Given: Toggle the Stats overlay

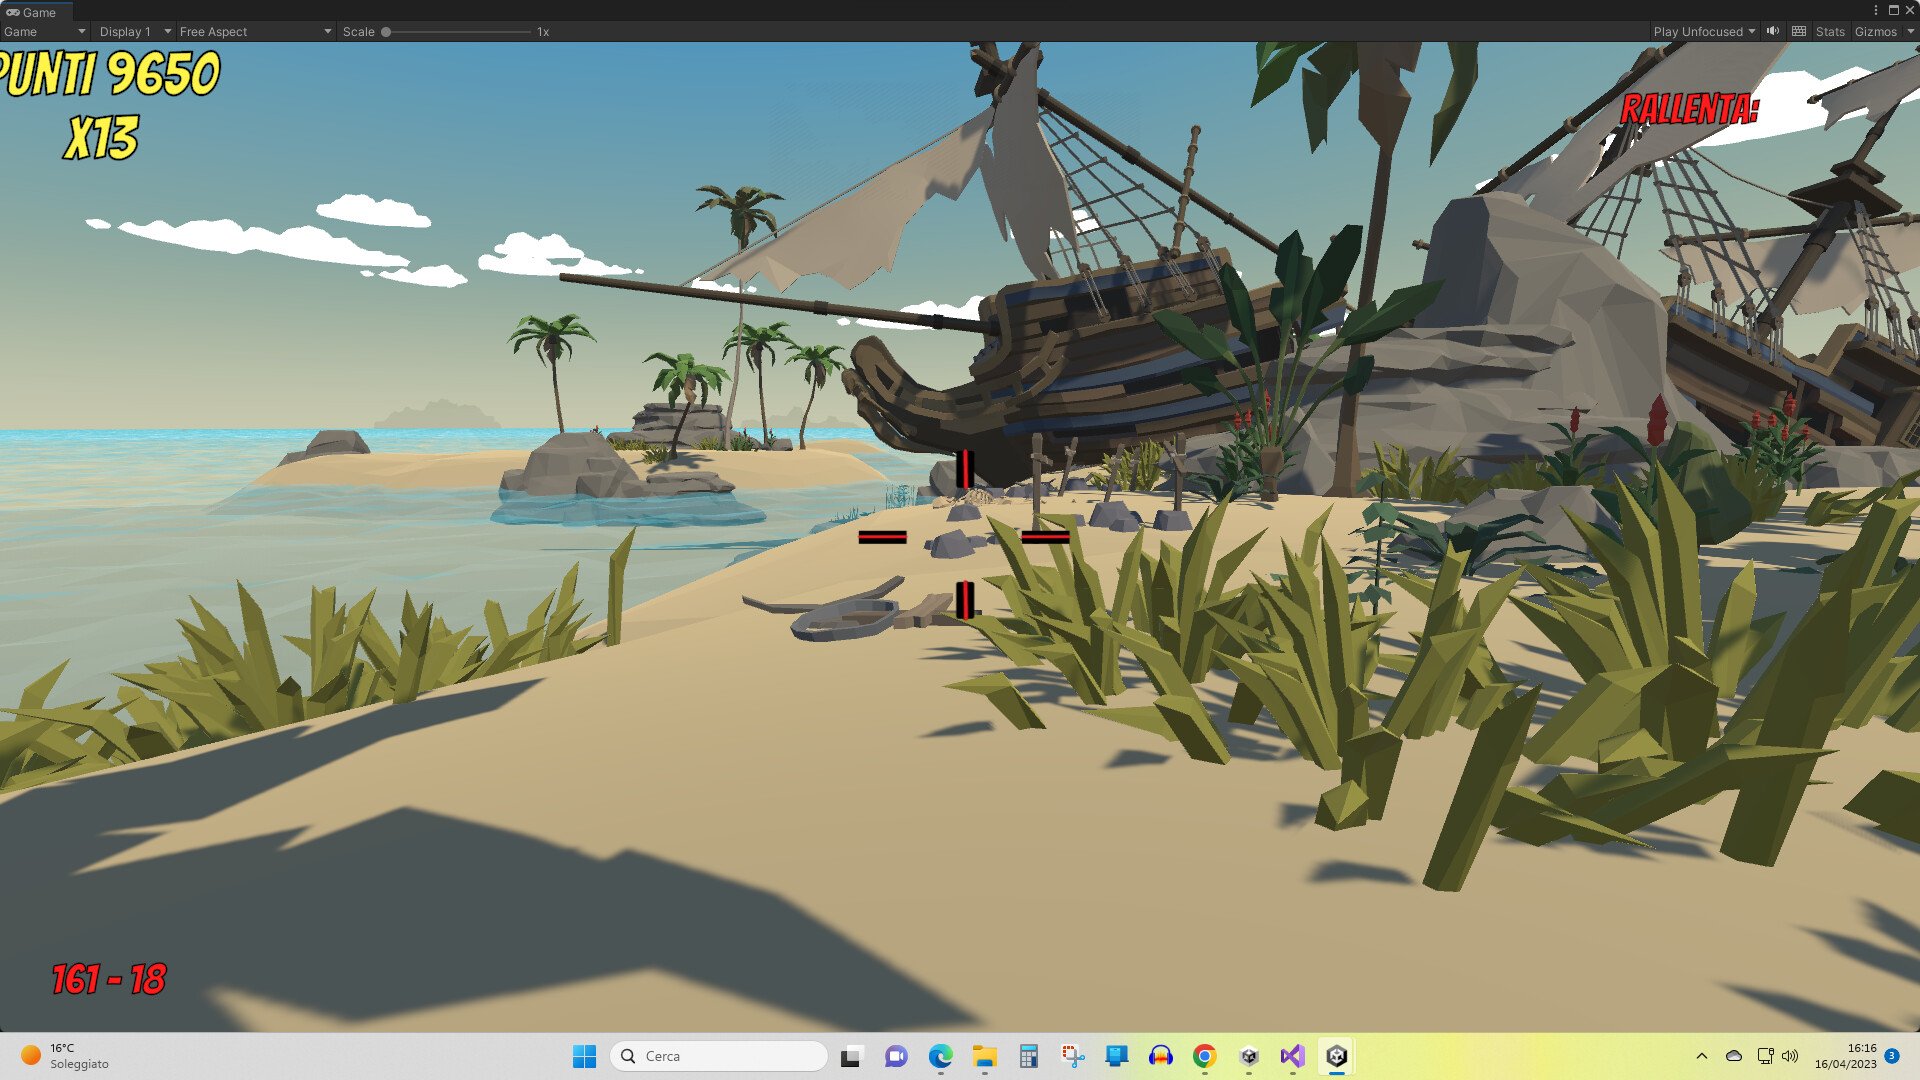Looking at the screenshot, I should [x=1830, y=31].
